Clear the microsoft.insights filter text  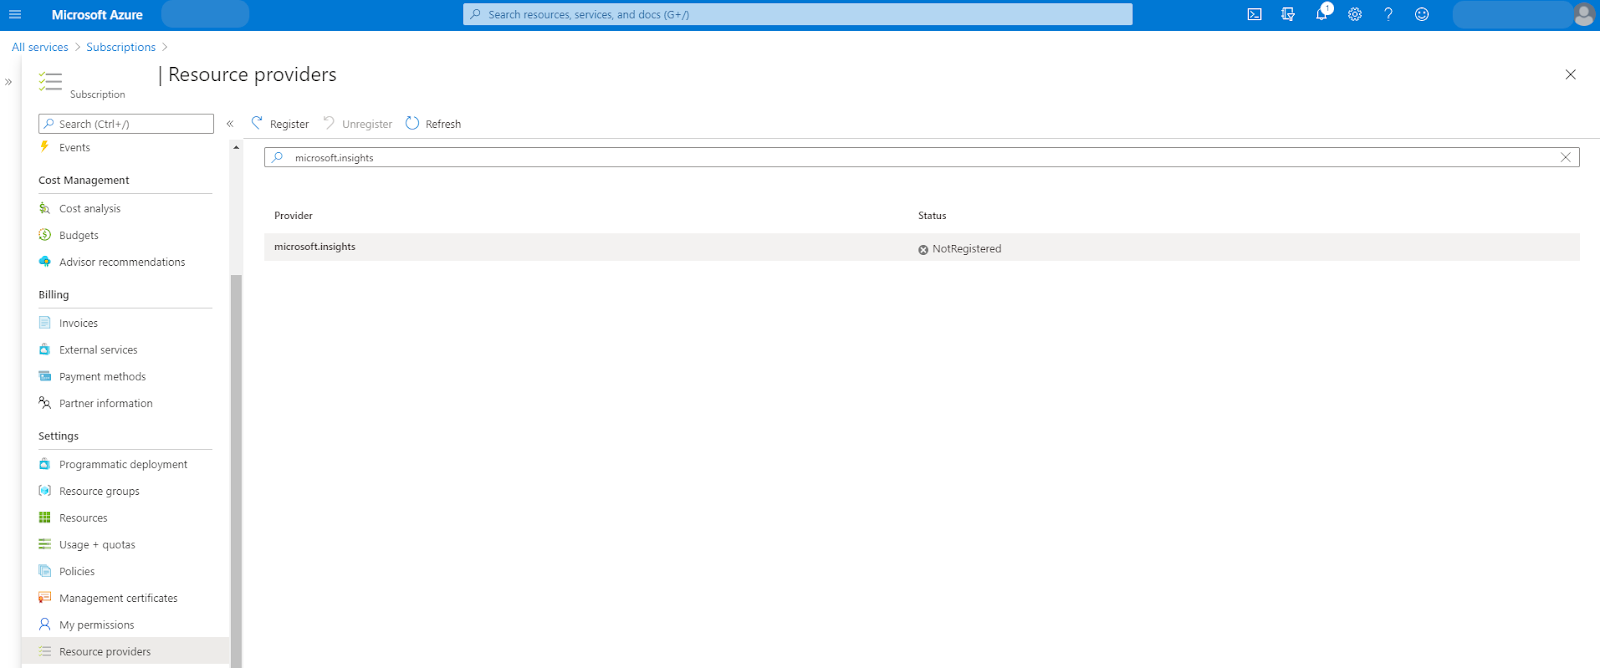1566,157
